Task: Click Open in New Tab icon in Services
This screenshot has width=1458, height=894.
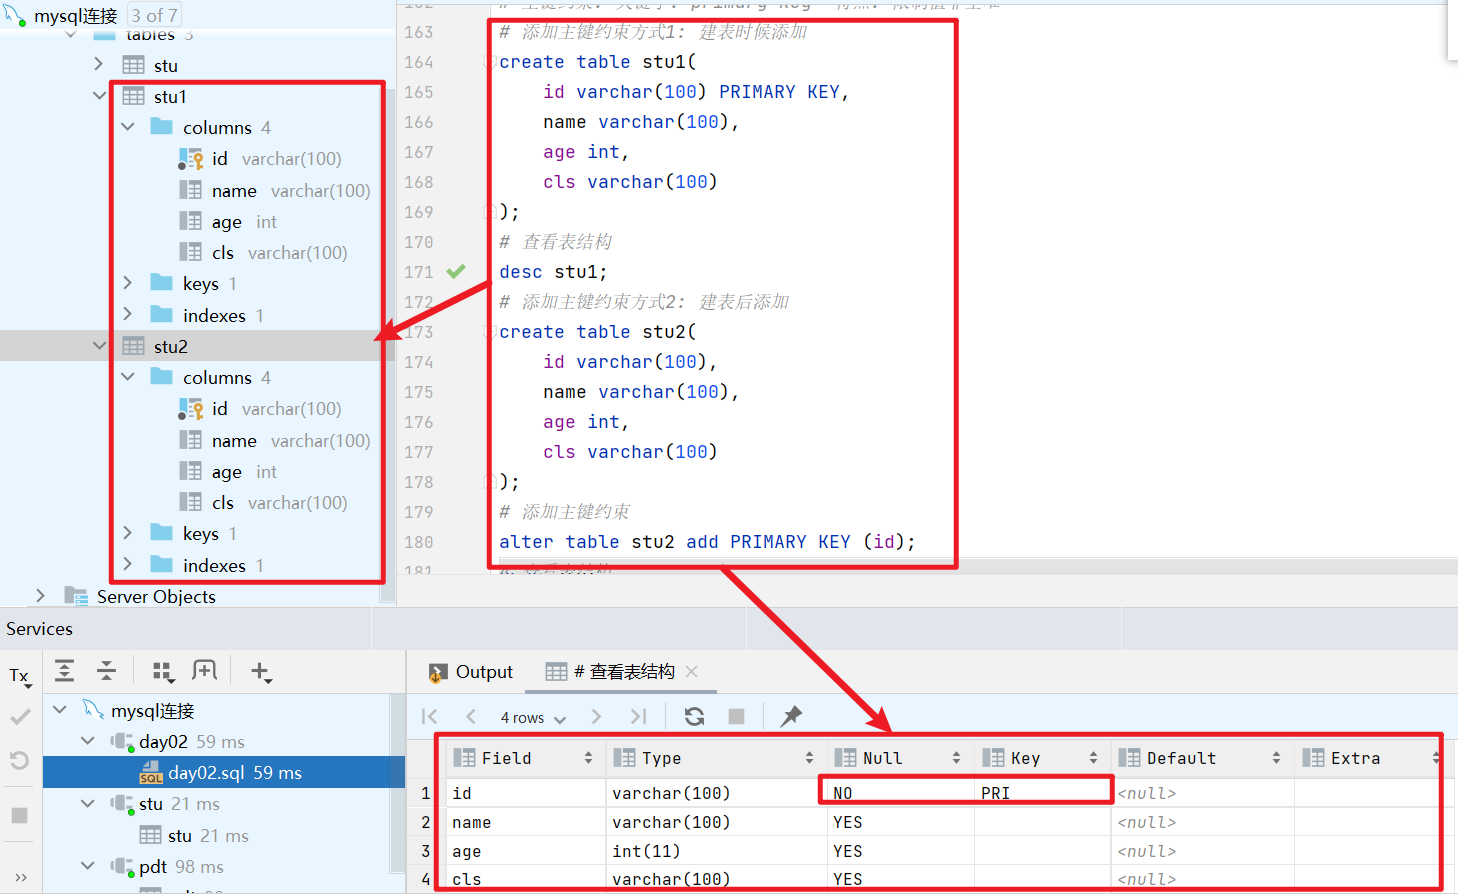Action: click(204, 670)
